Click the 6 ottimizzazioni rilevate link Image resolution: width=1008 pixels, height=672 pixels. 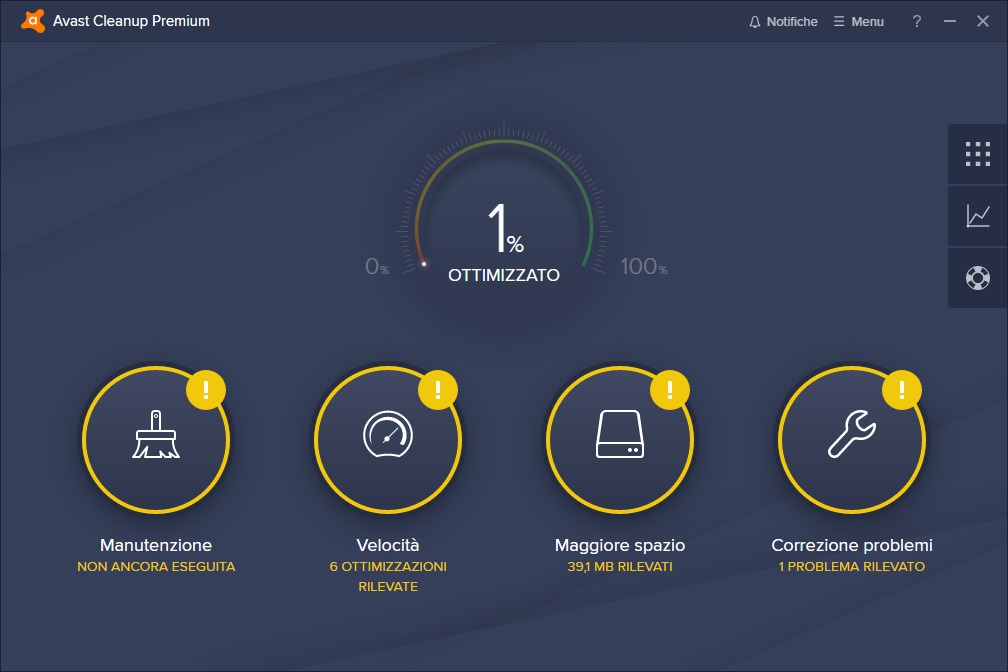pyautogui.click(x=388, y=576)
